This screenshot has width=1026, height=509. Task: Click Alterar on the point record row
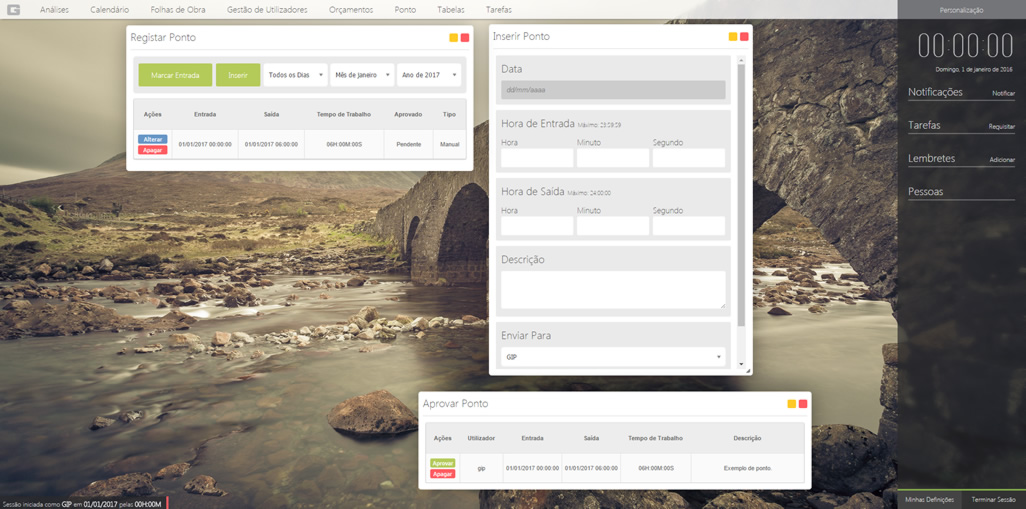(153, 140)
